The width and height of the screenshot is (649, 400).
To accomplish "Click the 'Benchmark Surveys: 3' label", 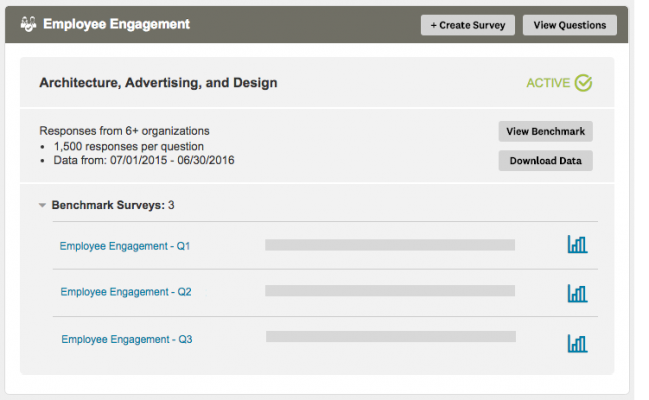I will click(x=113, y=205).
